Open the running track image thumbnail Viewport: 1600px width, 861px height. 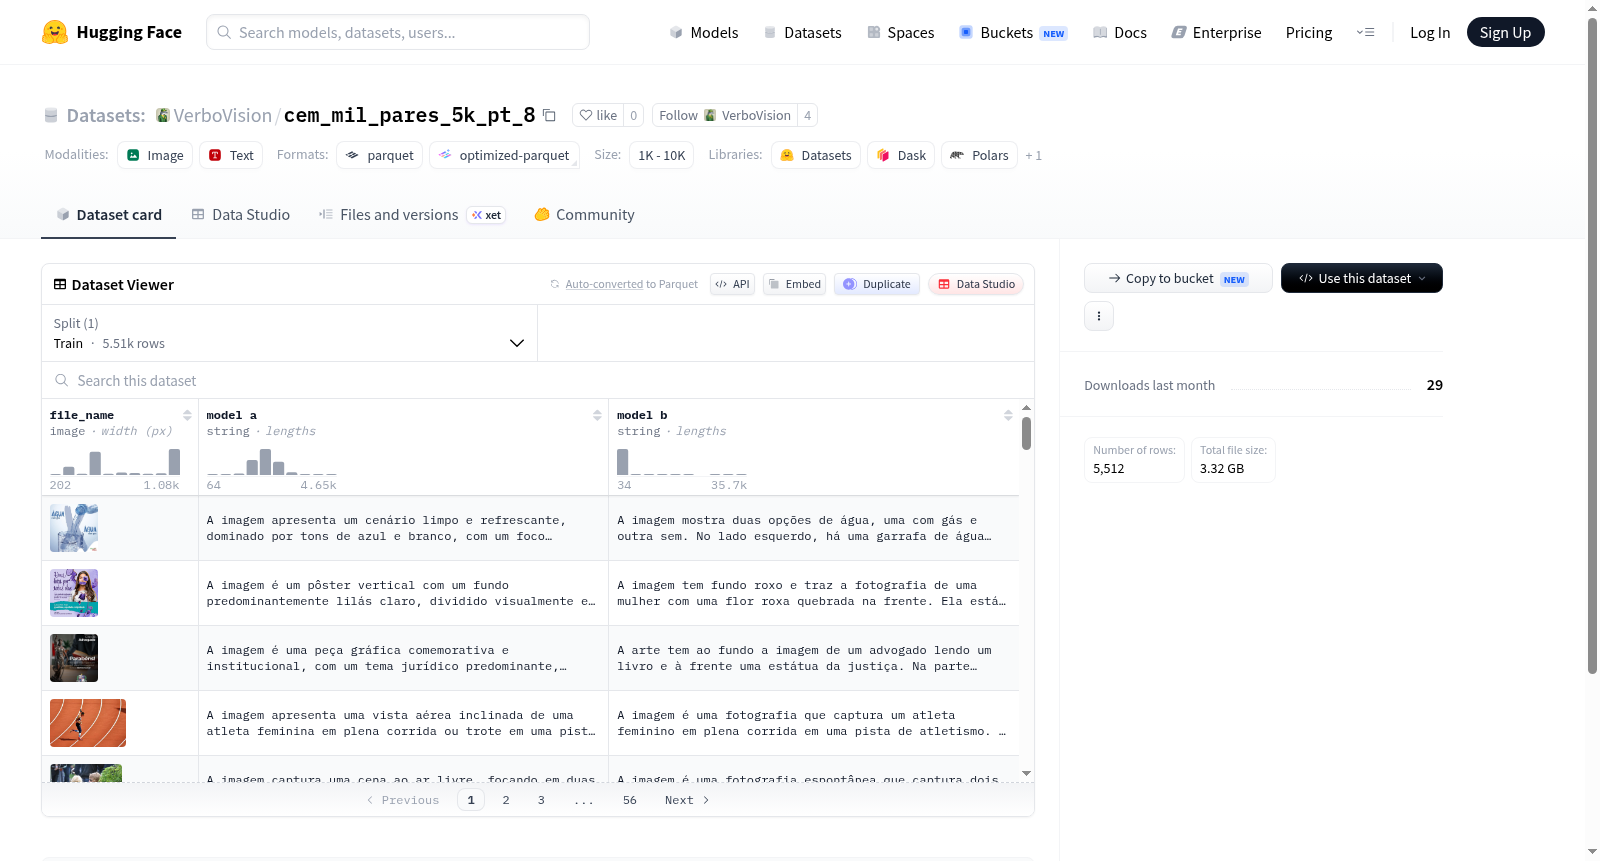pos(88,723)
